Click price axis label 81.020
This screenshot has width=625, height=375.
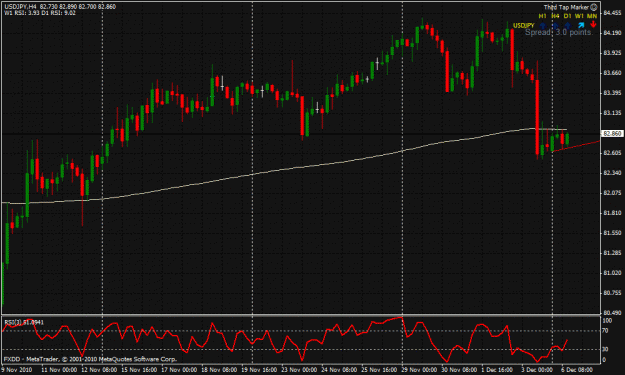coord(612,273)
